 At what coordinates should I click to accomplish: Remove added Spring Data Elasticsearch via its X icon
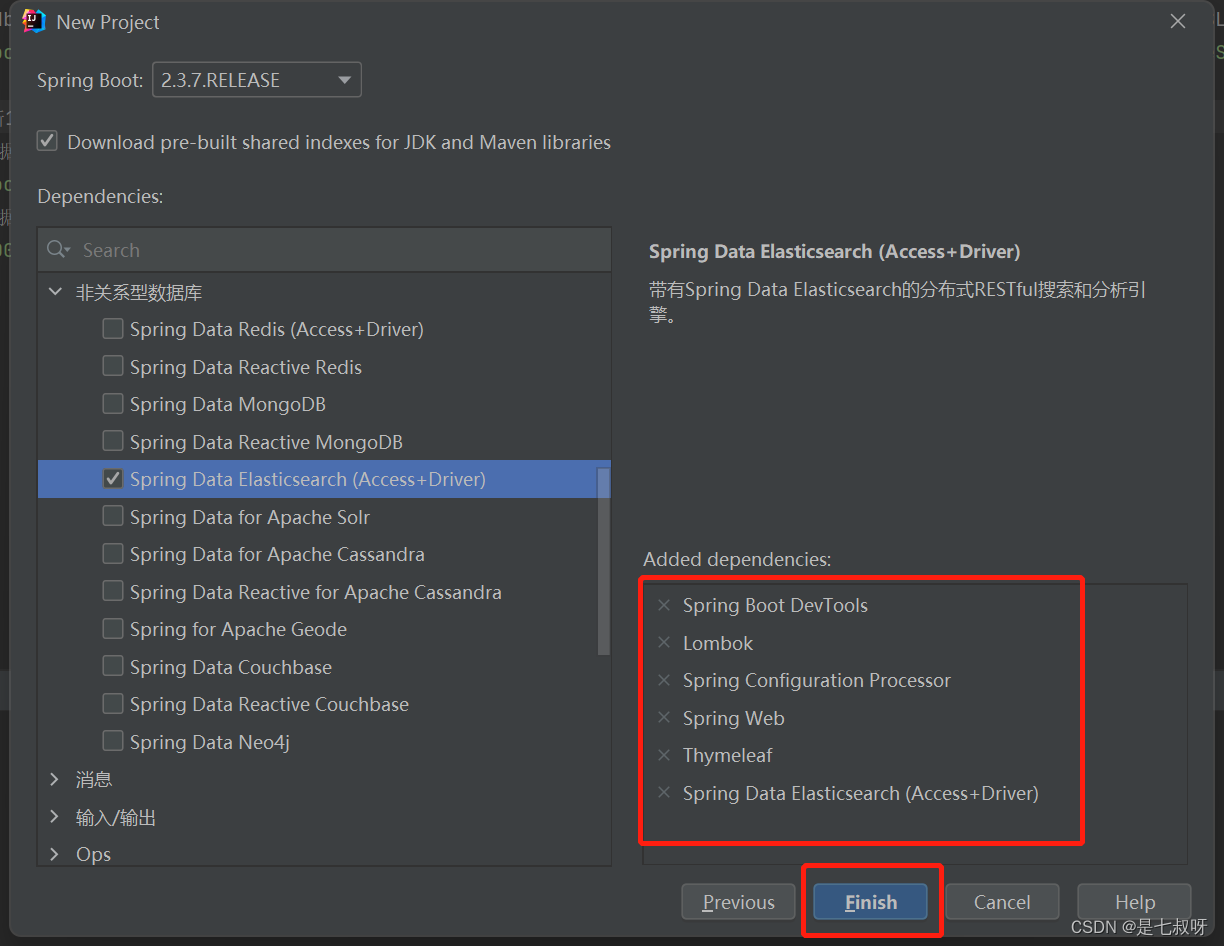(664, 793)
